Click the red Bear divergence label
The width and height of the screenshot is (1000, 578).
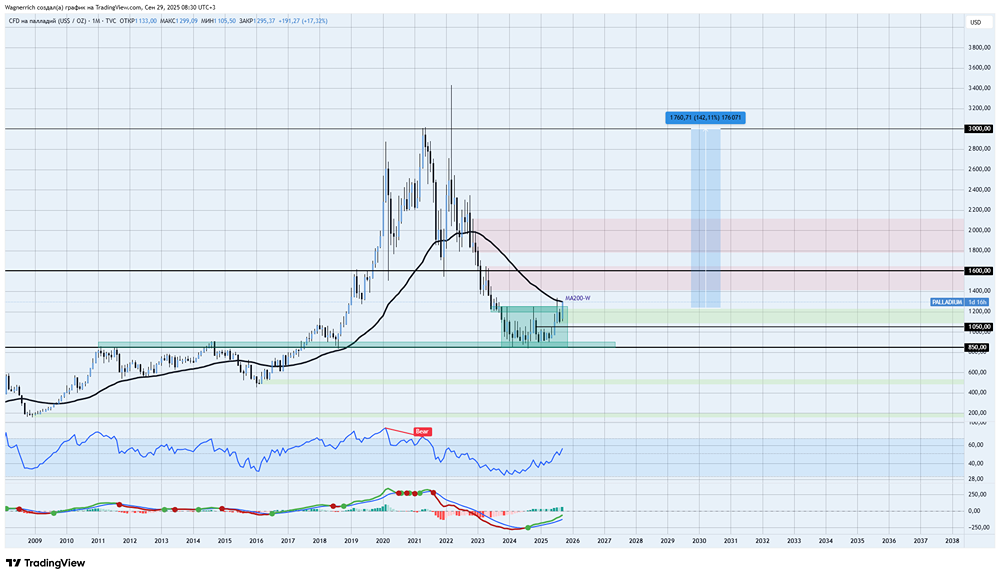(x=422, y=432)
